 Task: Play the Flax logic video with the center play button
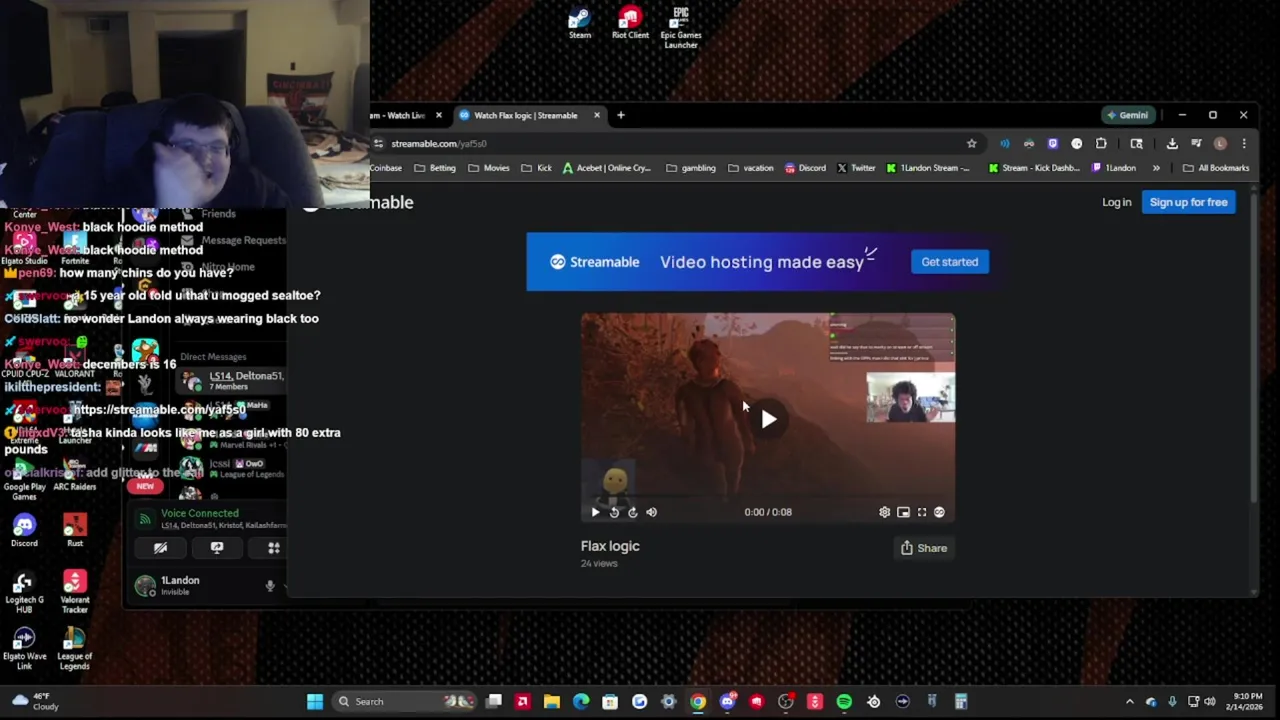coord(768,419)
